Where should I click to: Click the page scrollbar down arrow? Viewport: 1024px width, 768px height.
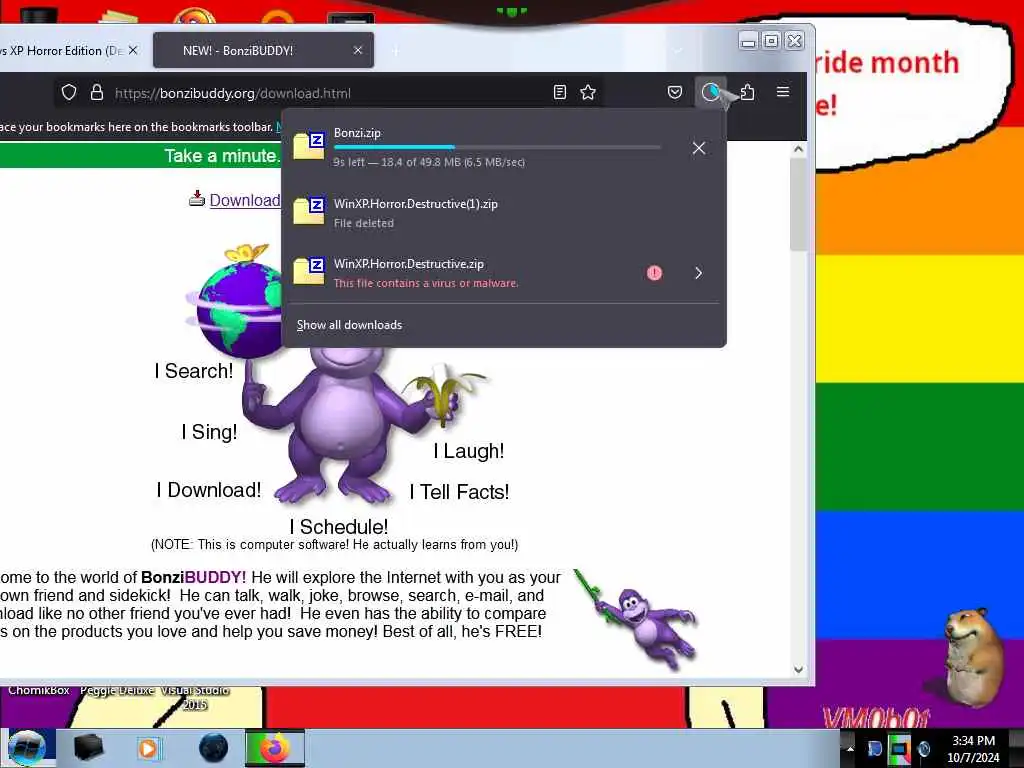pyautogui.click(x=798, y=669)
